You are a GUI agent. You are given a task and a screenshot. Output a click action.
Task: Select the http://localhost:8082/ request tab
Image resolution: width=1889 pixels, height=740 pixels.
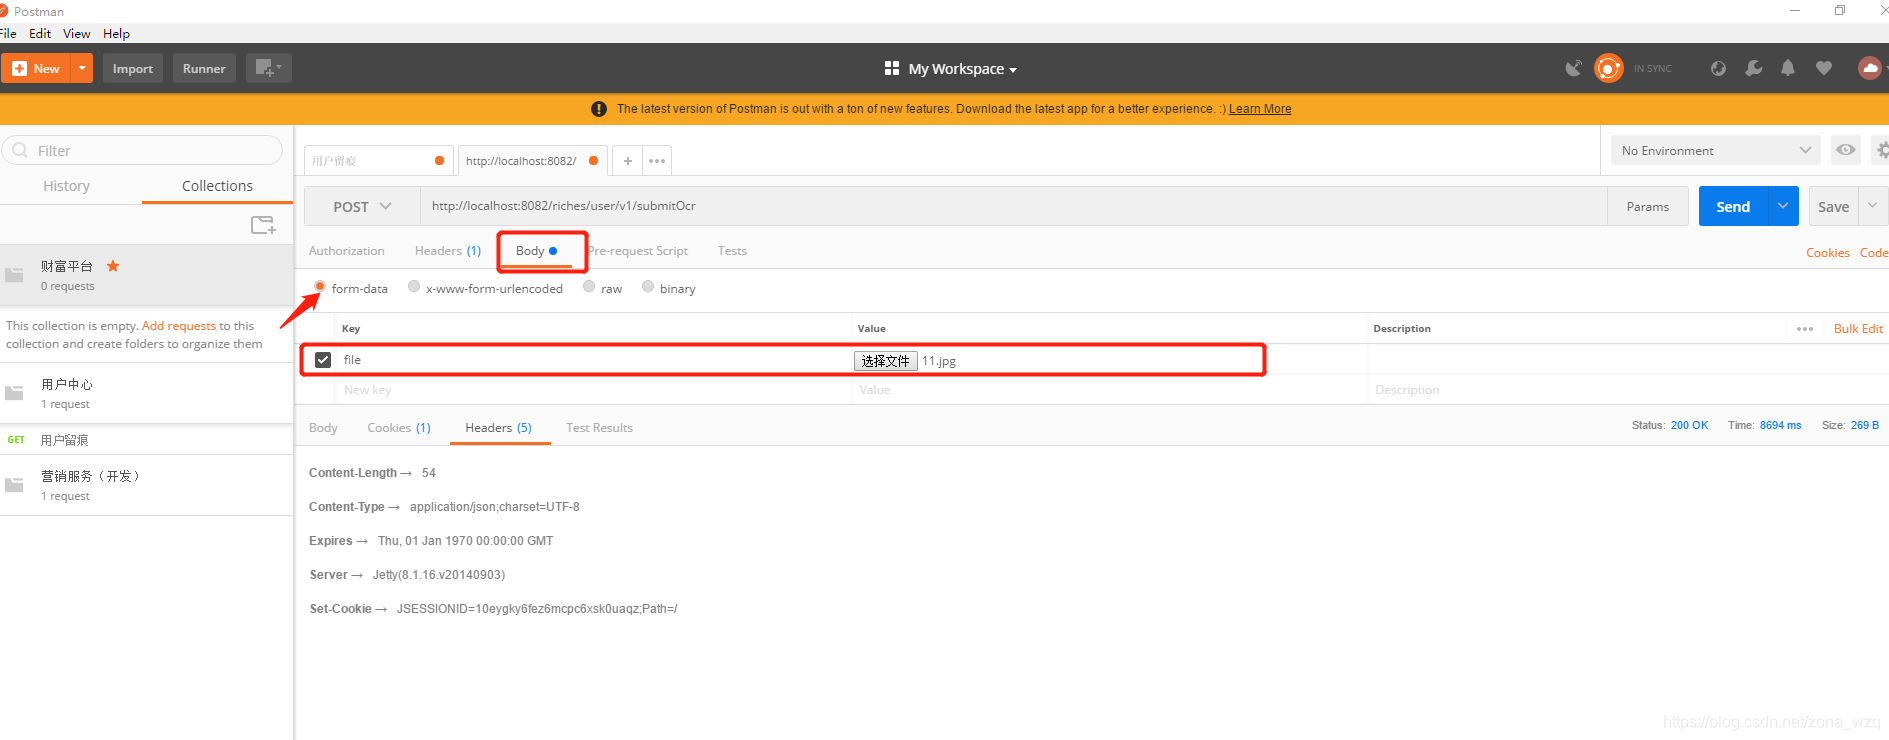point(532,160)
